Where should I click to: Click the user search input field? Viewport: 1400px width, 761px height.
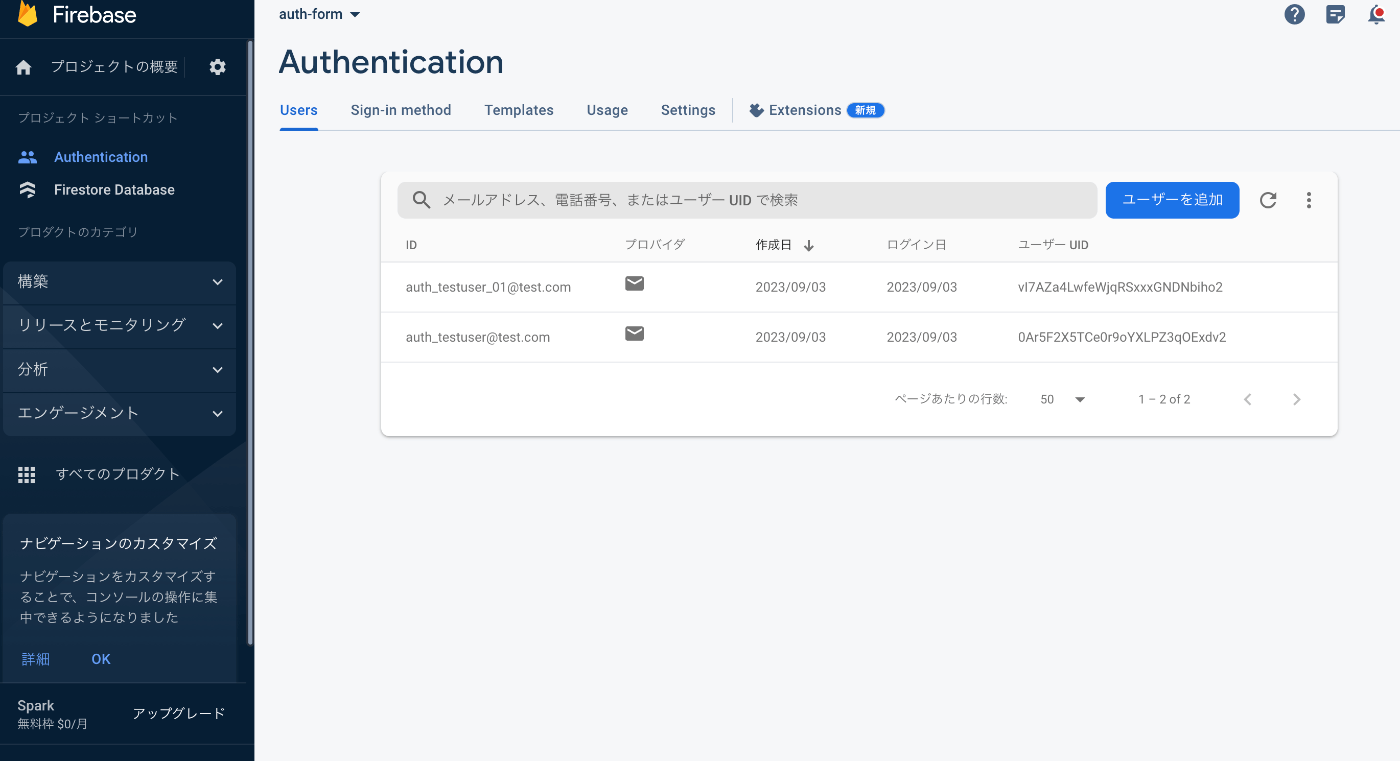[x=747, y=200]
